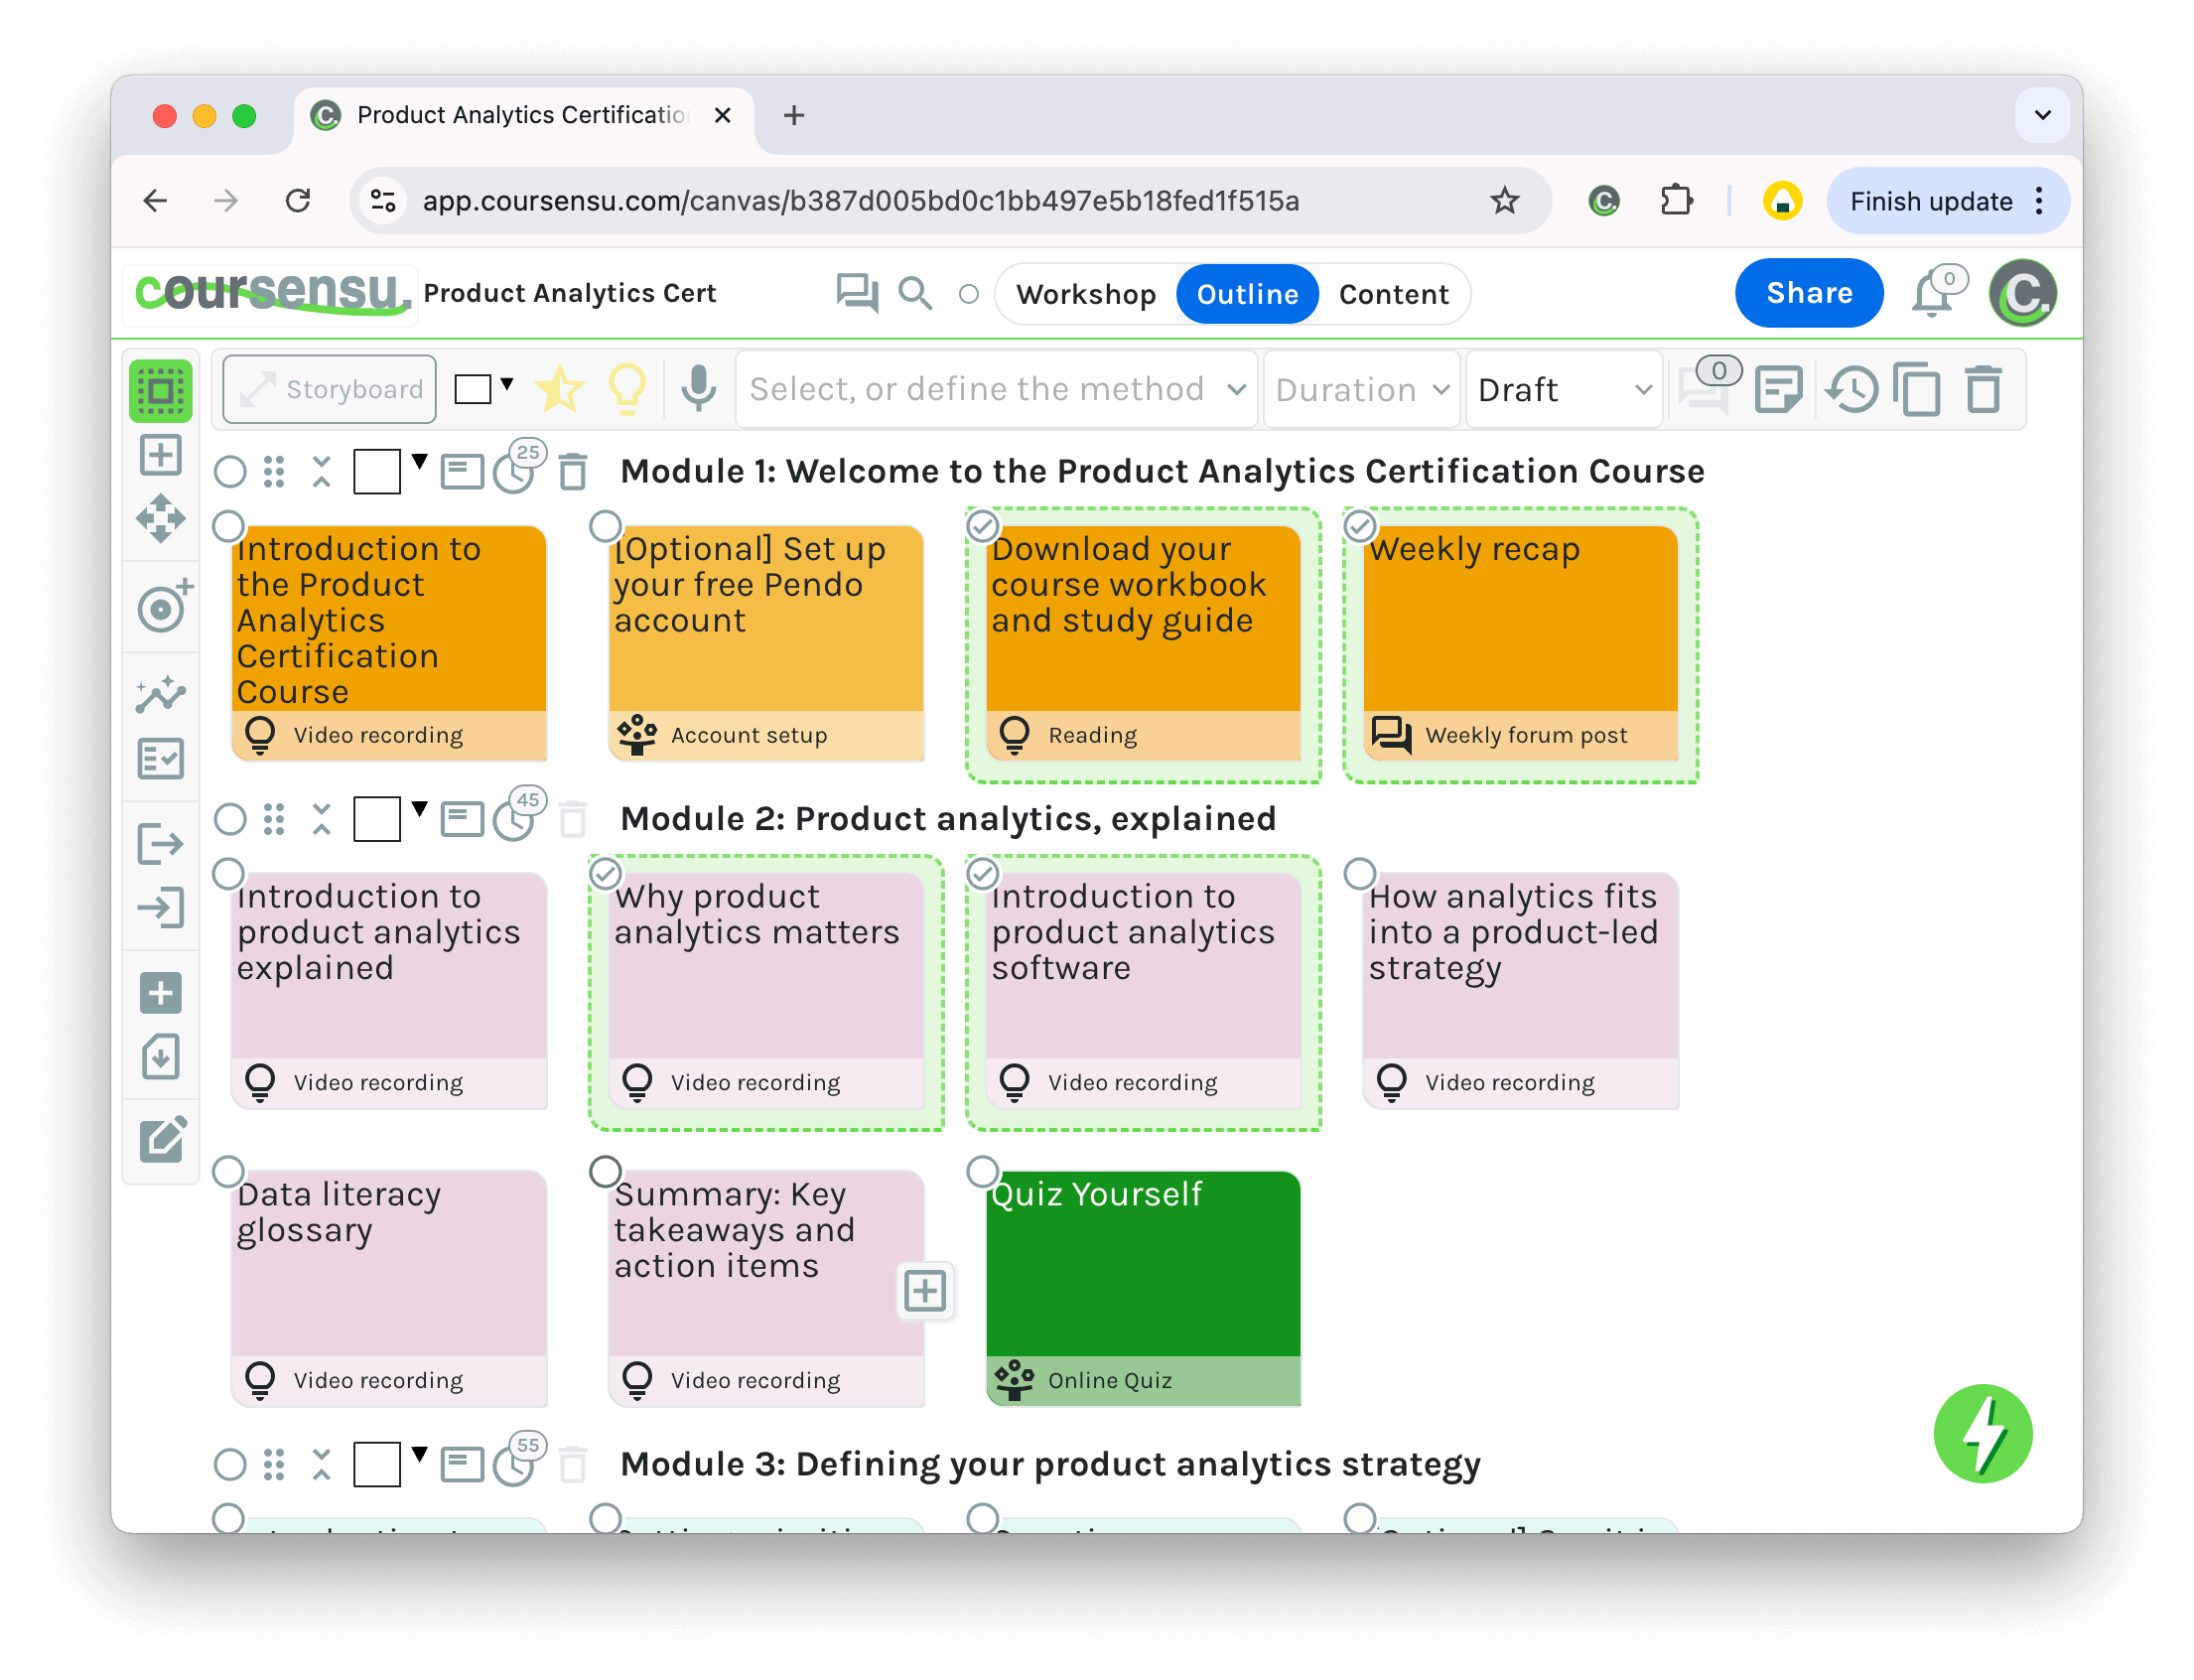Click the move arrows tool in sidebar
Viewport: 2194px width, 1680px height.
tap(161, 519)
